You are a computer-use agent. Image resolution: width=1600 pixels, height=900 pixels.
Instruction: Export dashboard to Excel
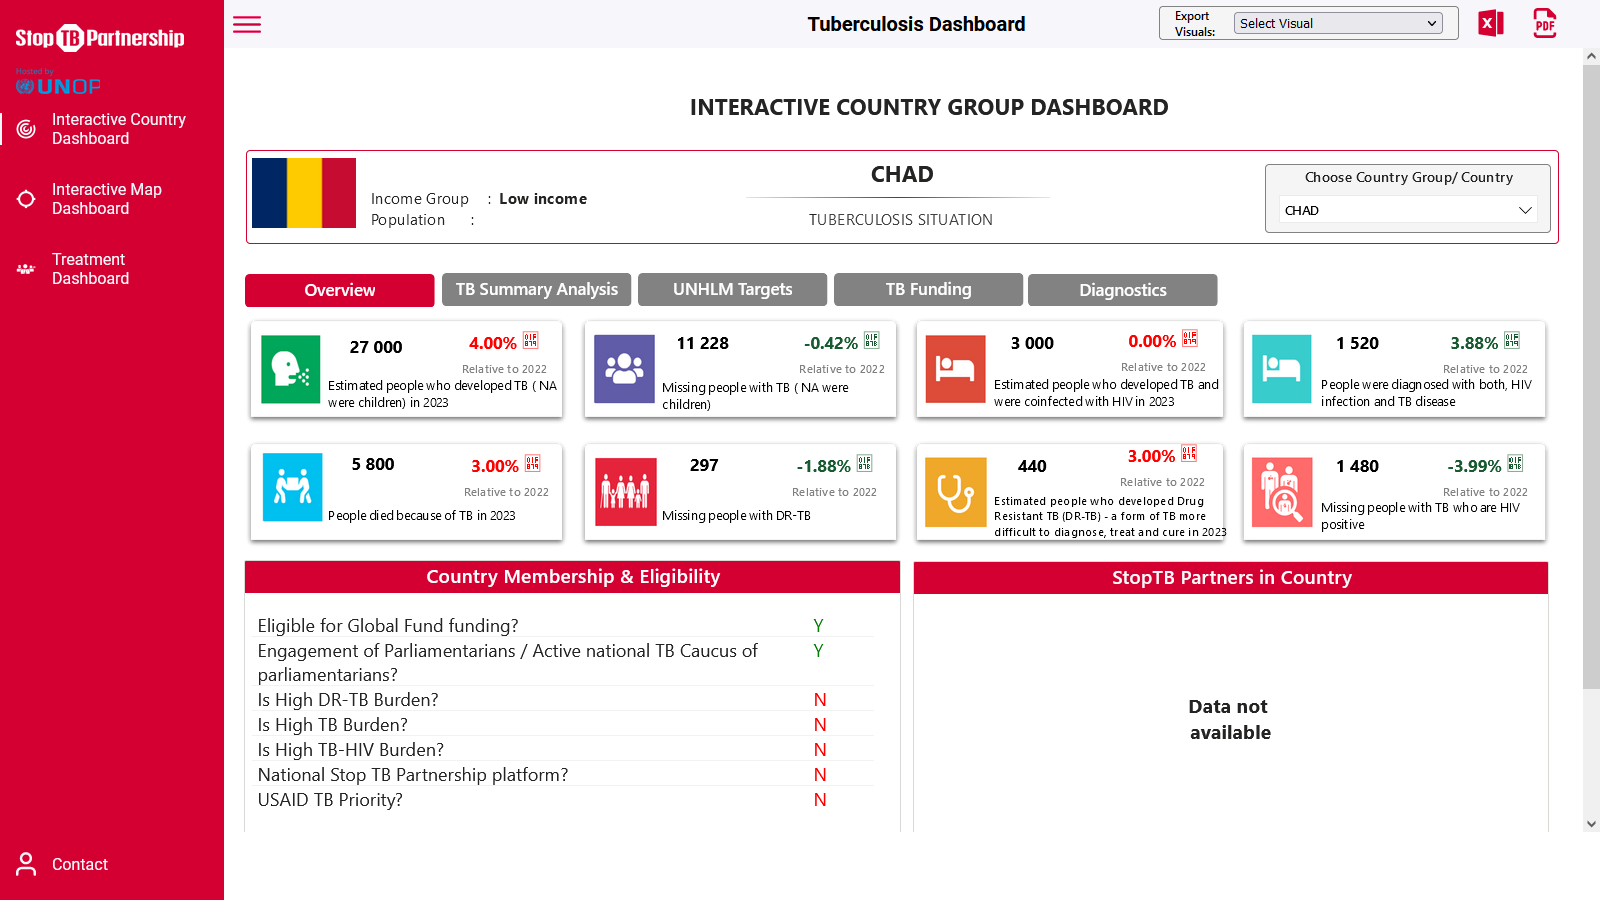click(1491, 23)
